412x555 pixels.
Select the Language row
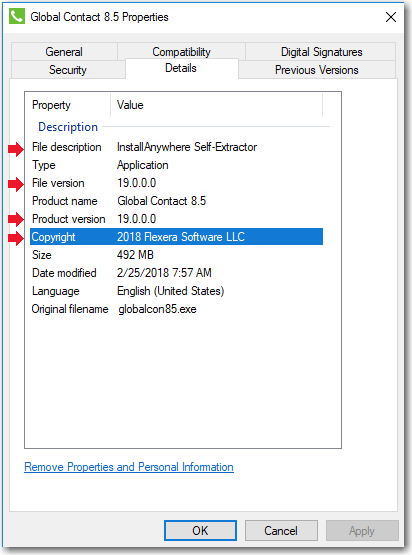click(x=177, y=291)
